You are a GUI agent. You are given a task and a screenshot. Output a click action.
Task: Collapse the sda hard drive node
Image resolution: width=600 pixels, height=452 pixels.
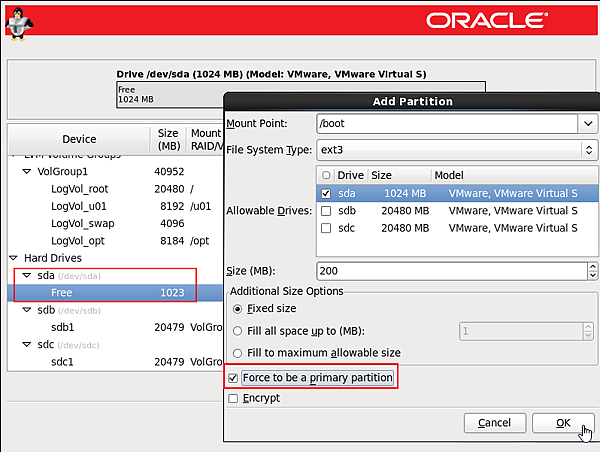pos(27,275)
